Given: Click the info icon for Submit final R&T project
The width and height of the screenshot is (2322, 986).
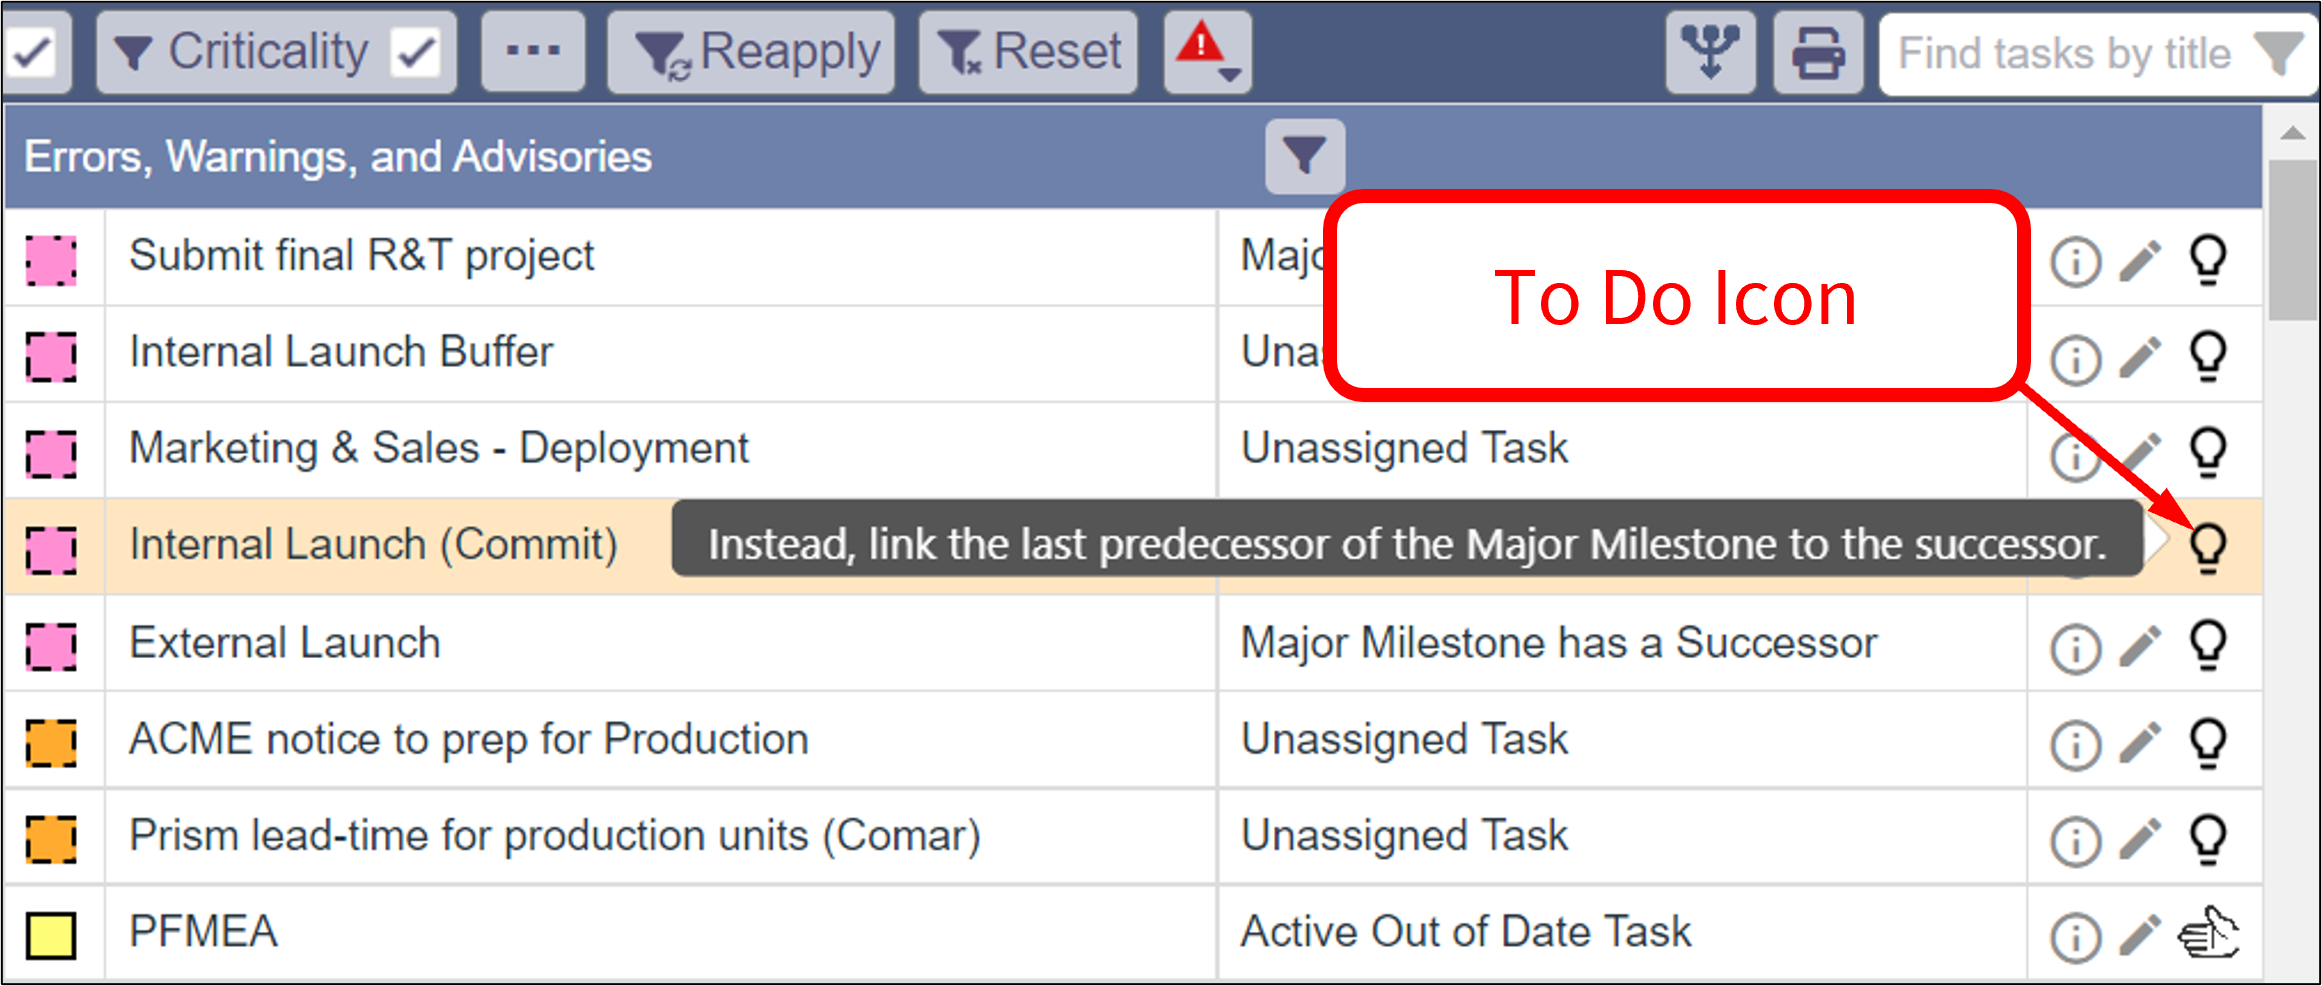Looking at the screenshot, I should point(2075,262).
